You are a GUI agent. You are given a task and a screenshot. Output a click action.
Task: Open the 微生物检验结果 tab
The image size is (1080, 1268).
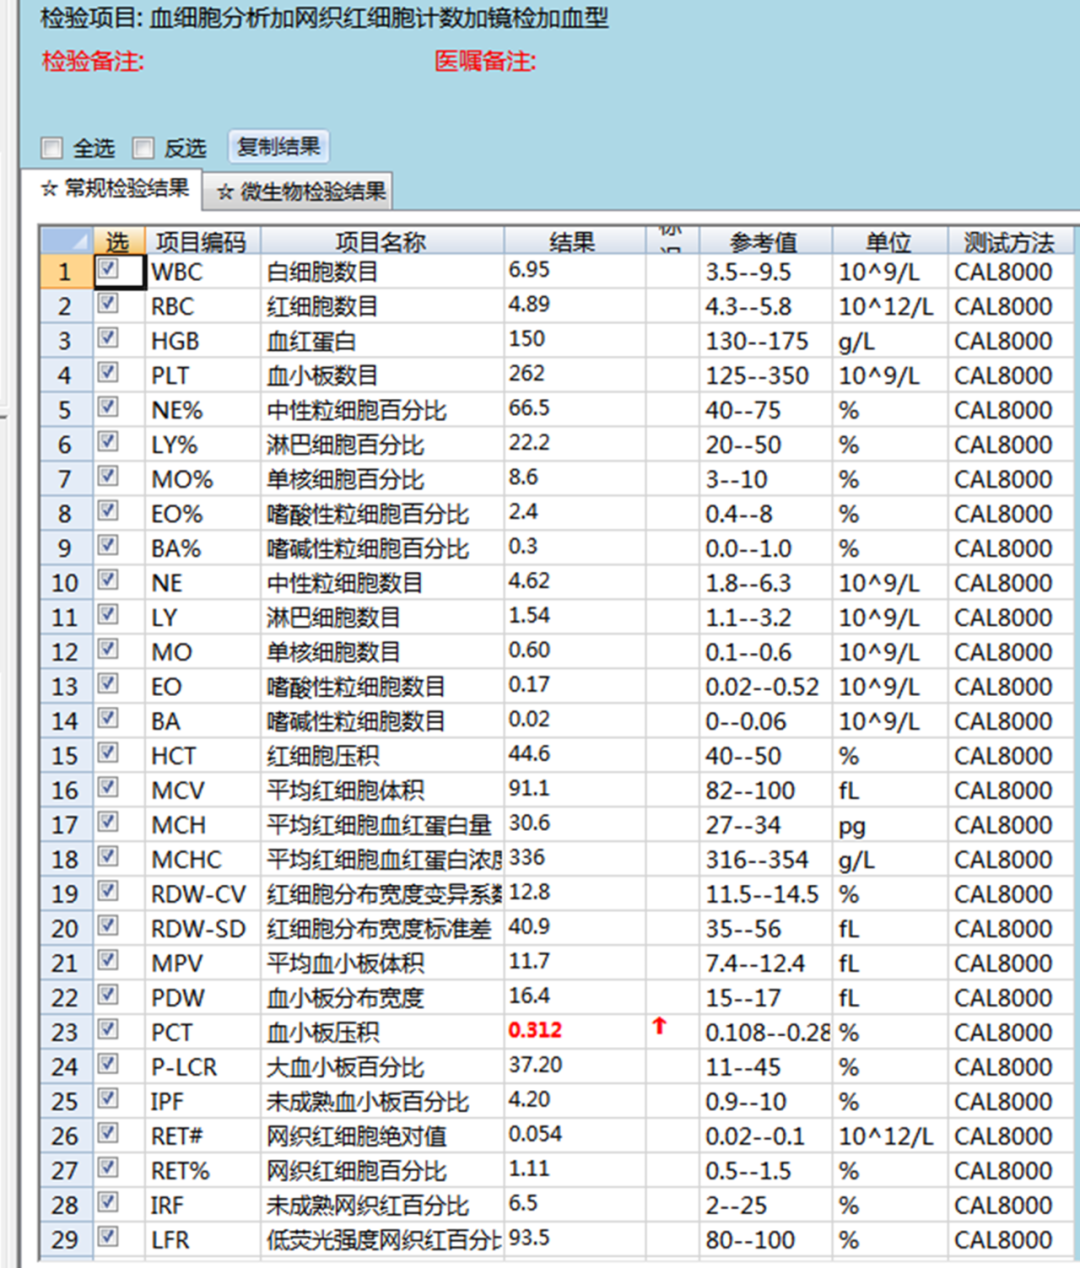click(x=299, y=191)
